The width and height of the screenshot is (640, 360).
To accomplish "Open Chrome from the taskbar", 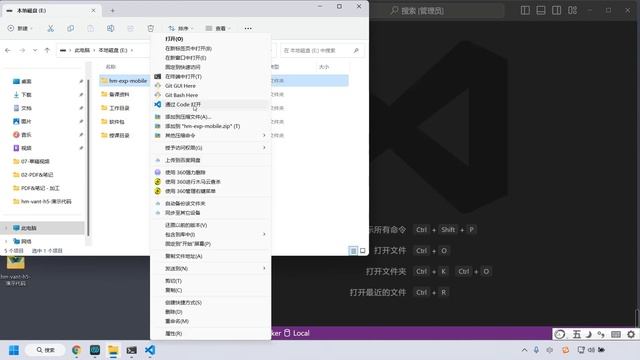I will 76,350.
